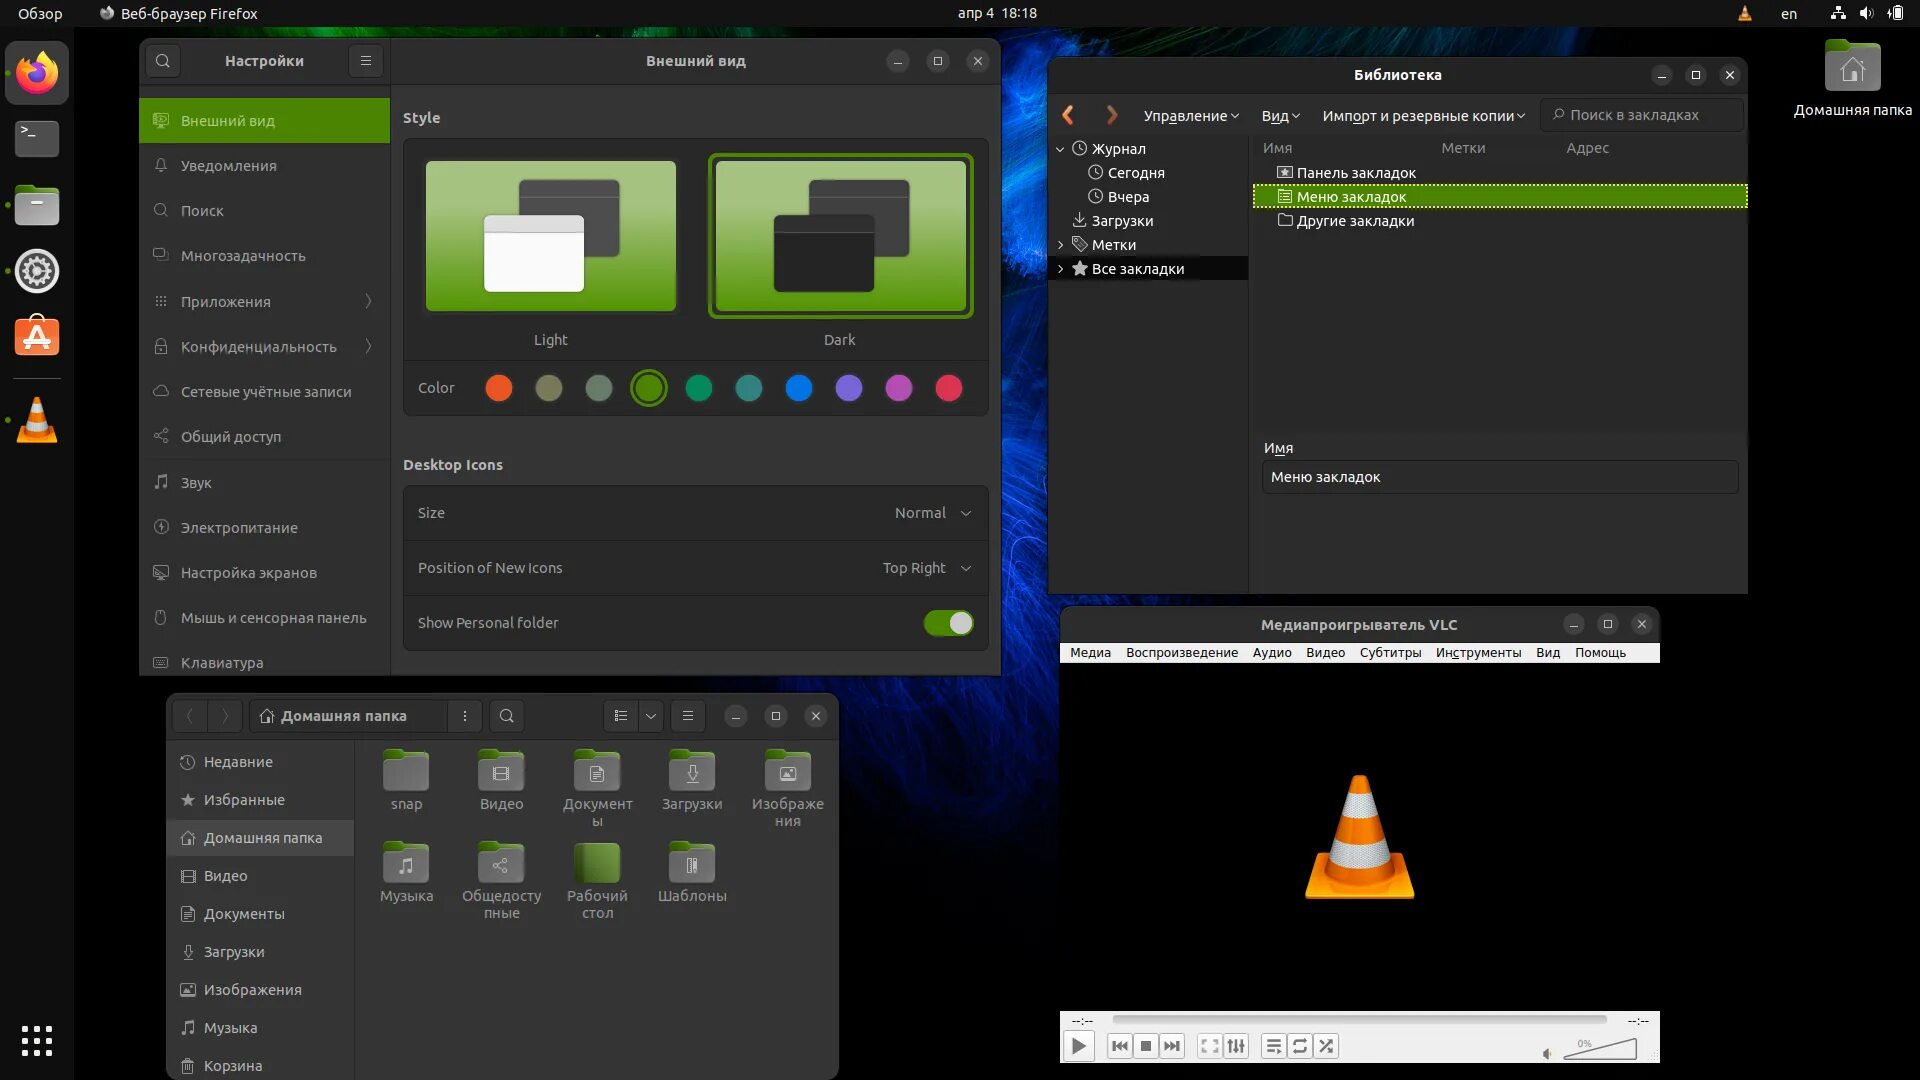Open VLC playlist icon
This screenshot has height=1080, width=1920.
[1273, 1046]
